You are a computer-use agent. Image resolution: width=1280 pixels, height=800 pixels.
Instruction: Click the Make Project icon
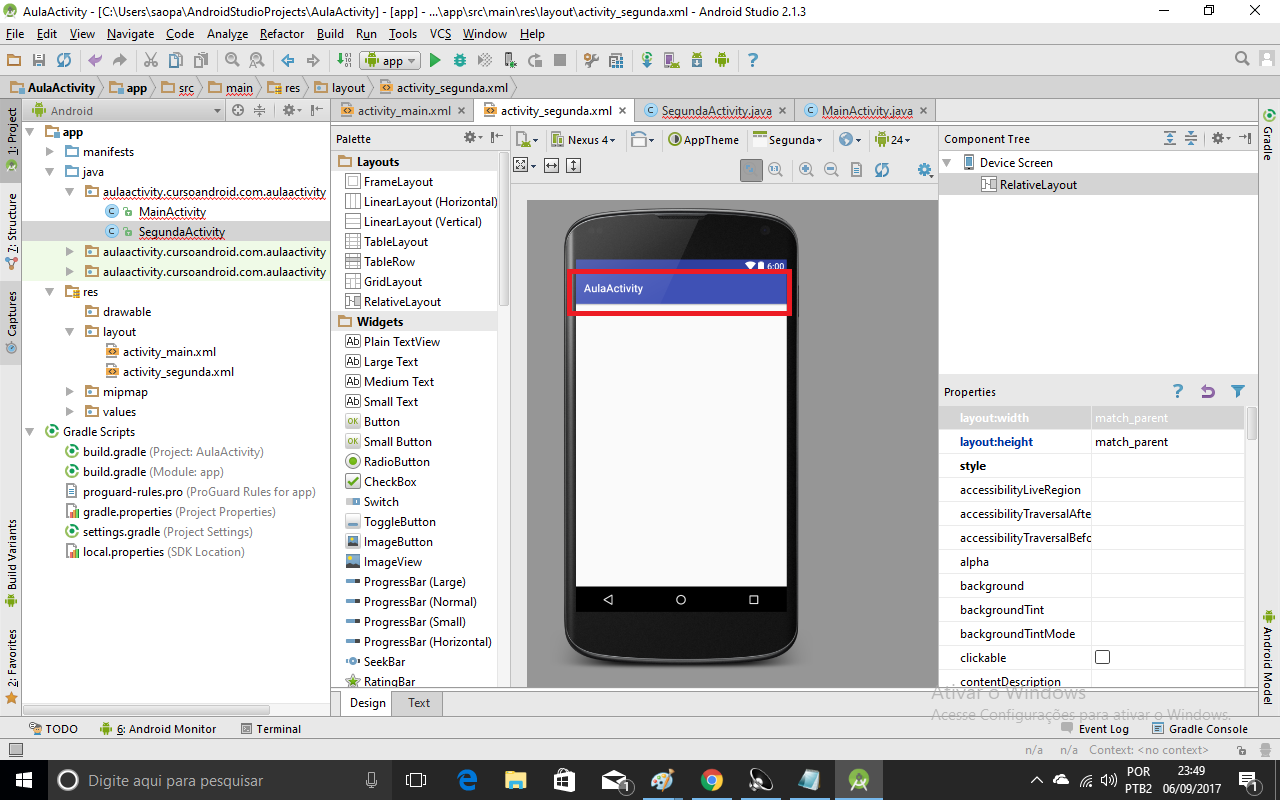343,60
